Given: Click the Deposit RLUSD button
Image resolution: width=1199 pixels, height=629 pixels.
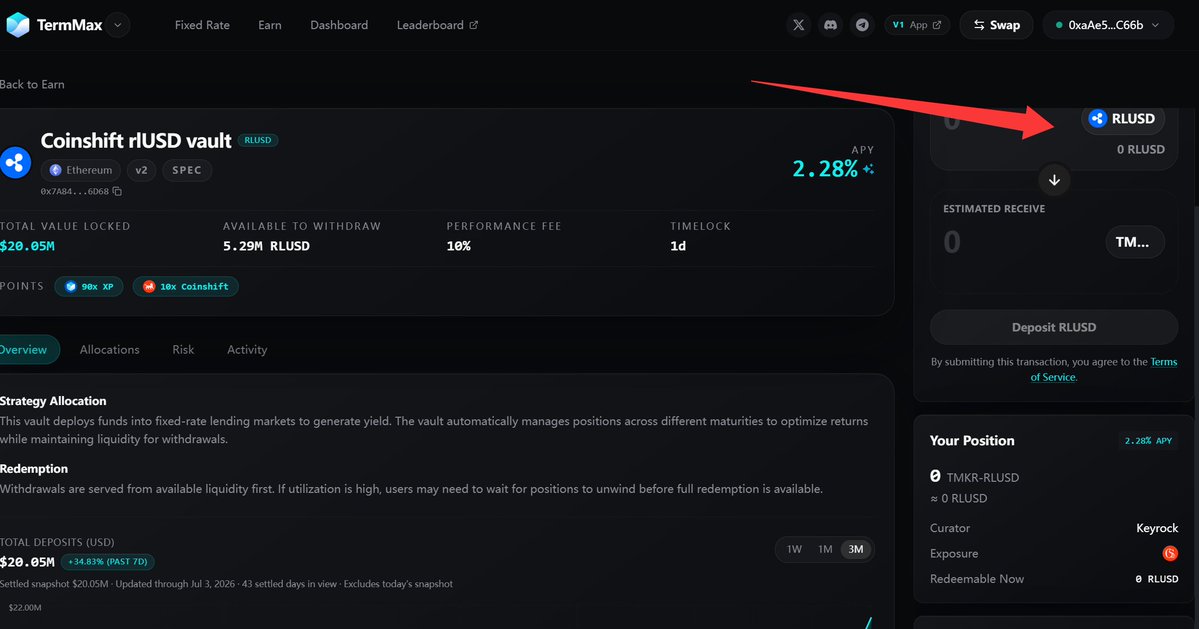Looking at the screenshot, I should 1054,327.
